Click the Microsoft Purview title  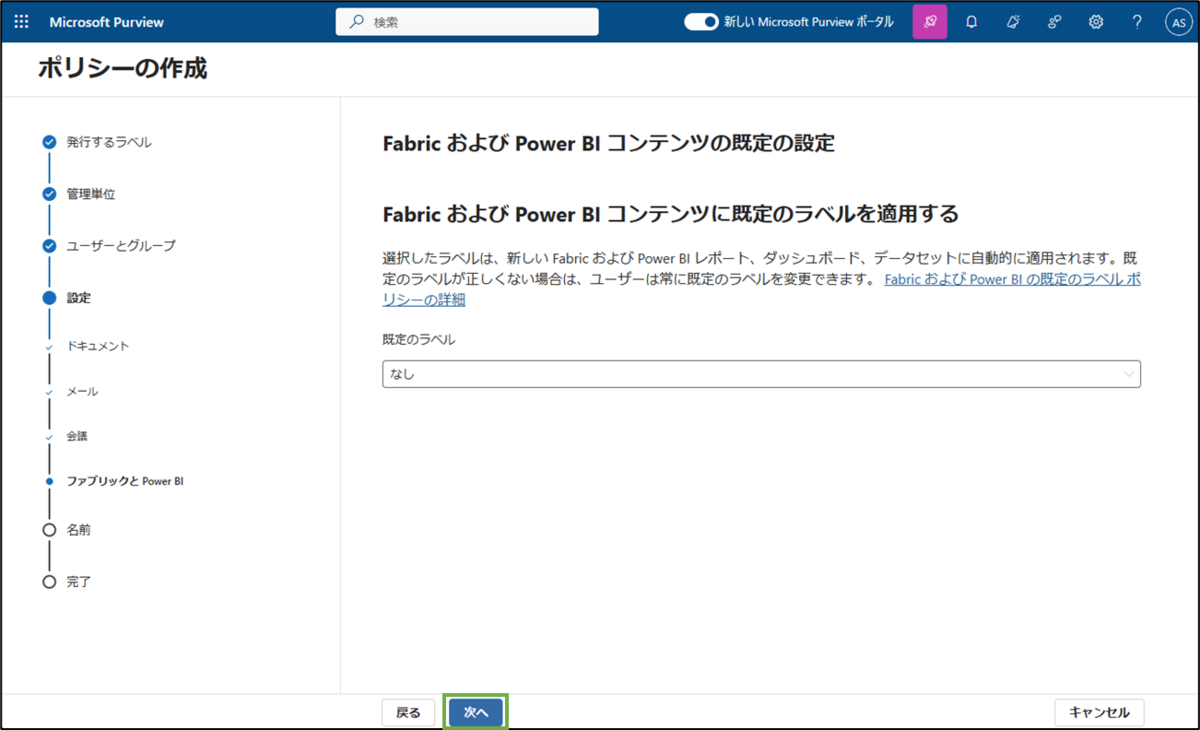click(x=106, y=22)
